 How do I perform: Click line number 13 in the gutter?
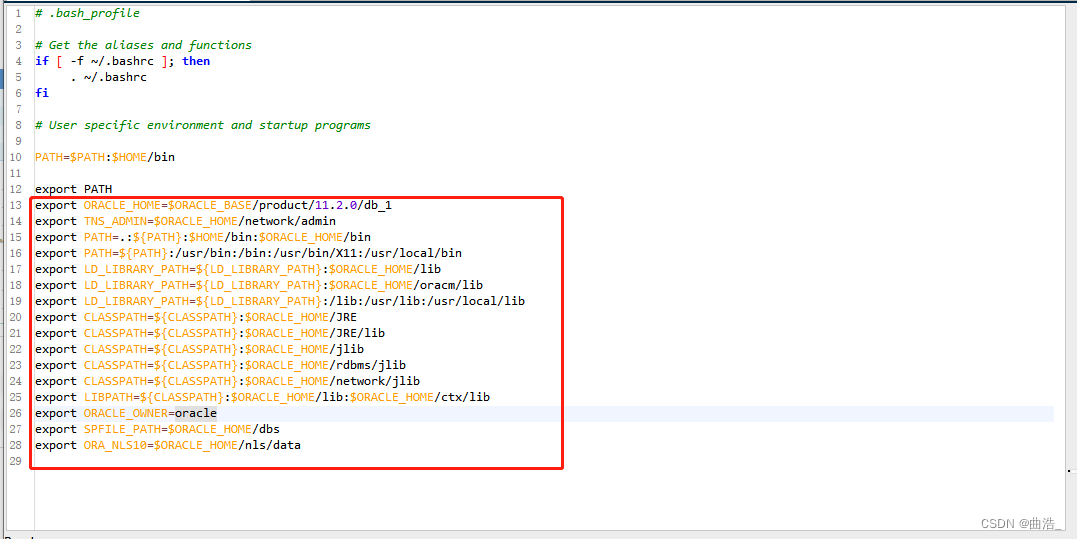(x=16, y=205)
